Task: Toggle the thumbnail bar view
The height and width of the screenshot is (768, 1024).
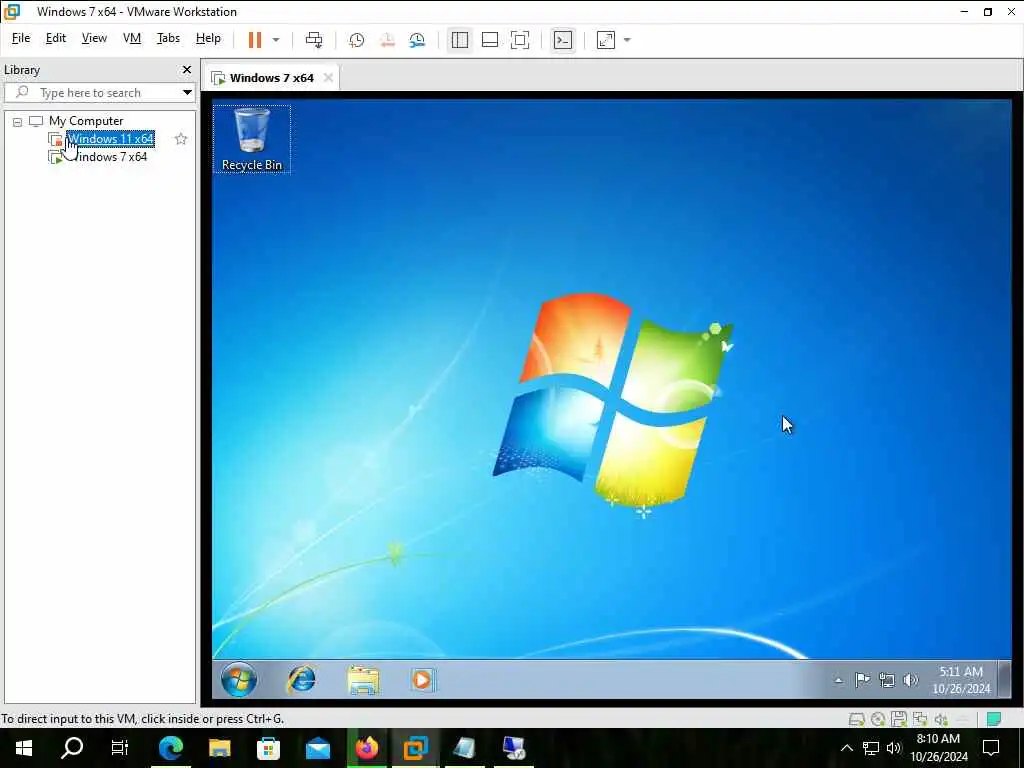Action: click(490, 40)
